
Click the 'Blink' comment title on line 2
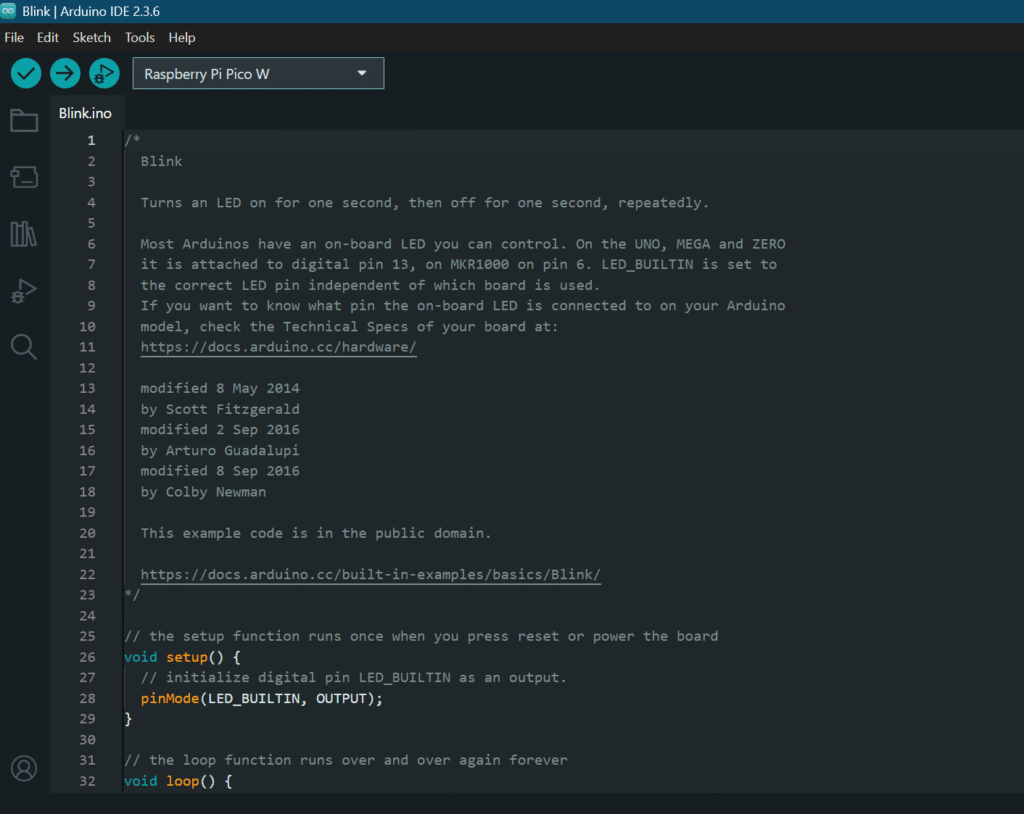(x=161, y=161)
